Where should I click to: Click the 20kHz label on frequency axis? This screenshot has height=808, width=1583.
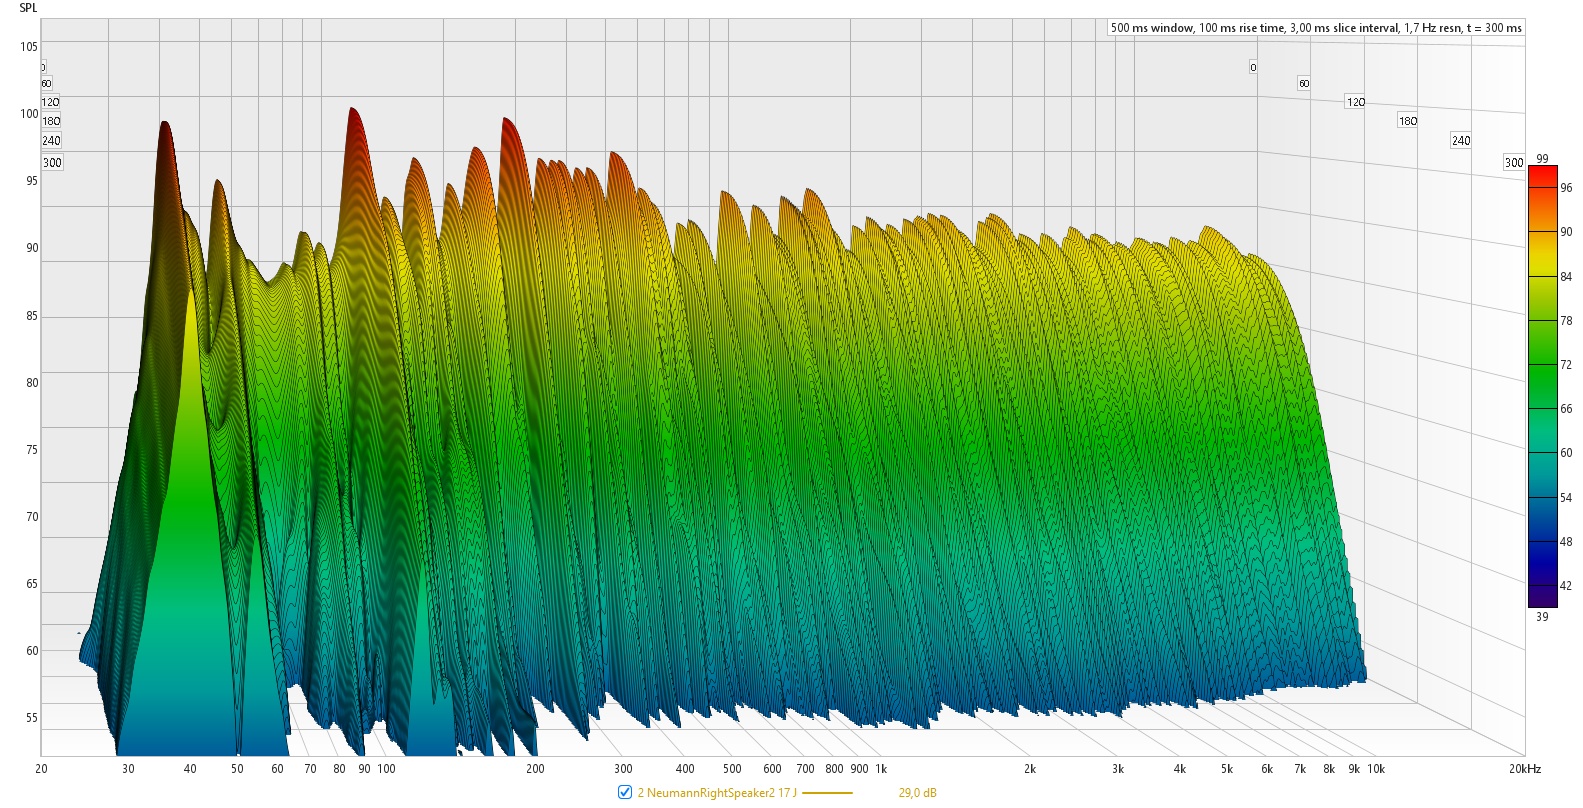click(1525, 769)
